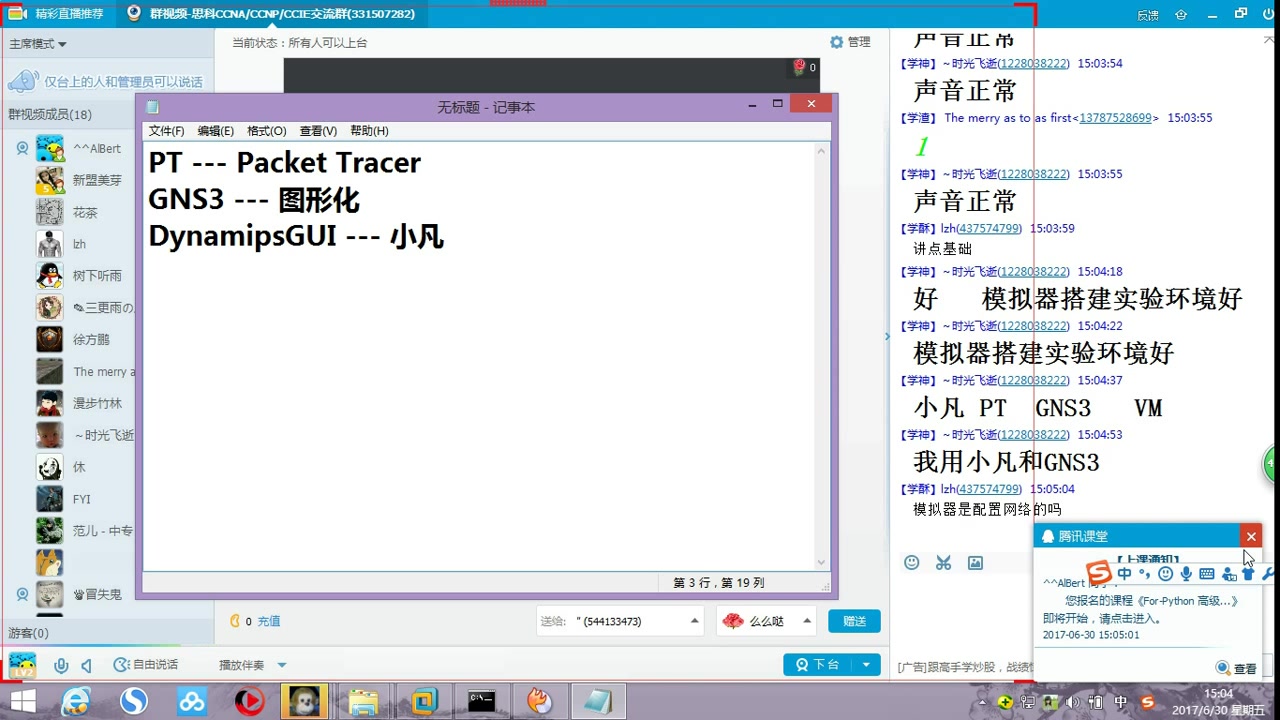
Task: Open dropdown arrow next to 下台
Action: click(x=865, y=665)
